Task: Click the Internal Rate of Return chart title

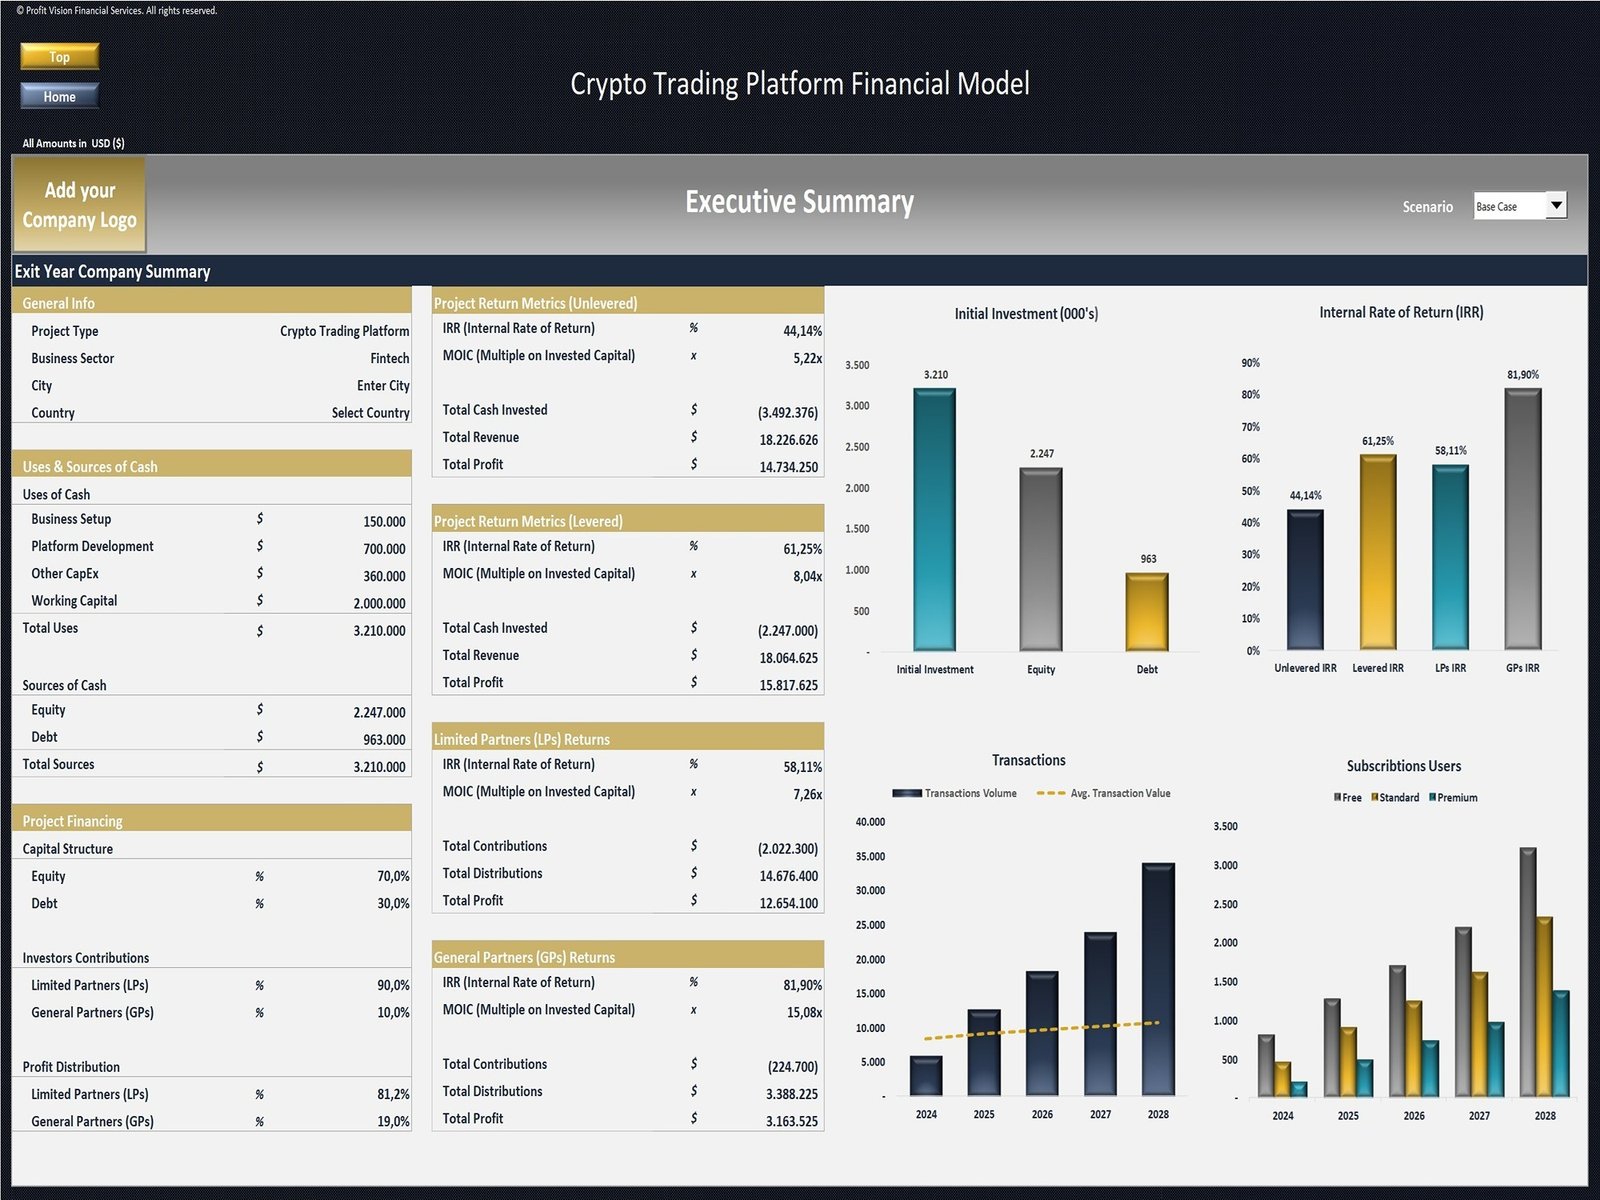Action: pos(1400,313)
